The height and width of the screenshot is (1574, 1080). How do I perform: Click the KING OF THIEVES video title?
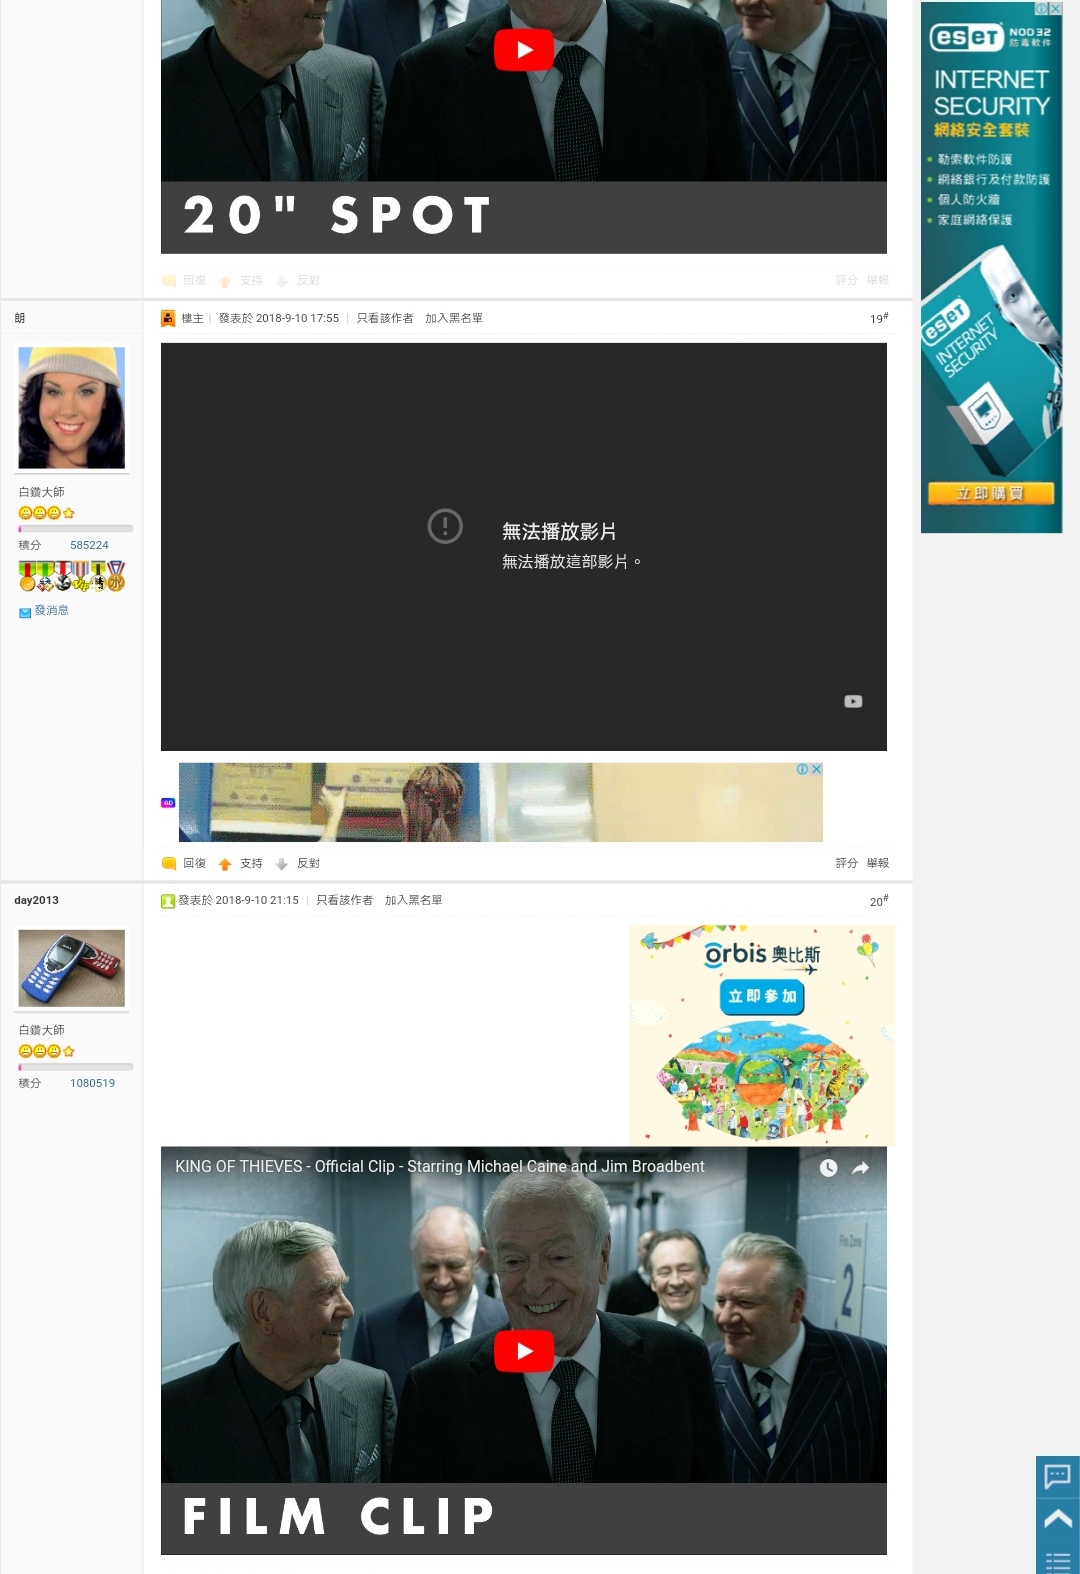pyautogui.click(x=440, y=1167)
